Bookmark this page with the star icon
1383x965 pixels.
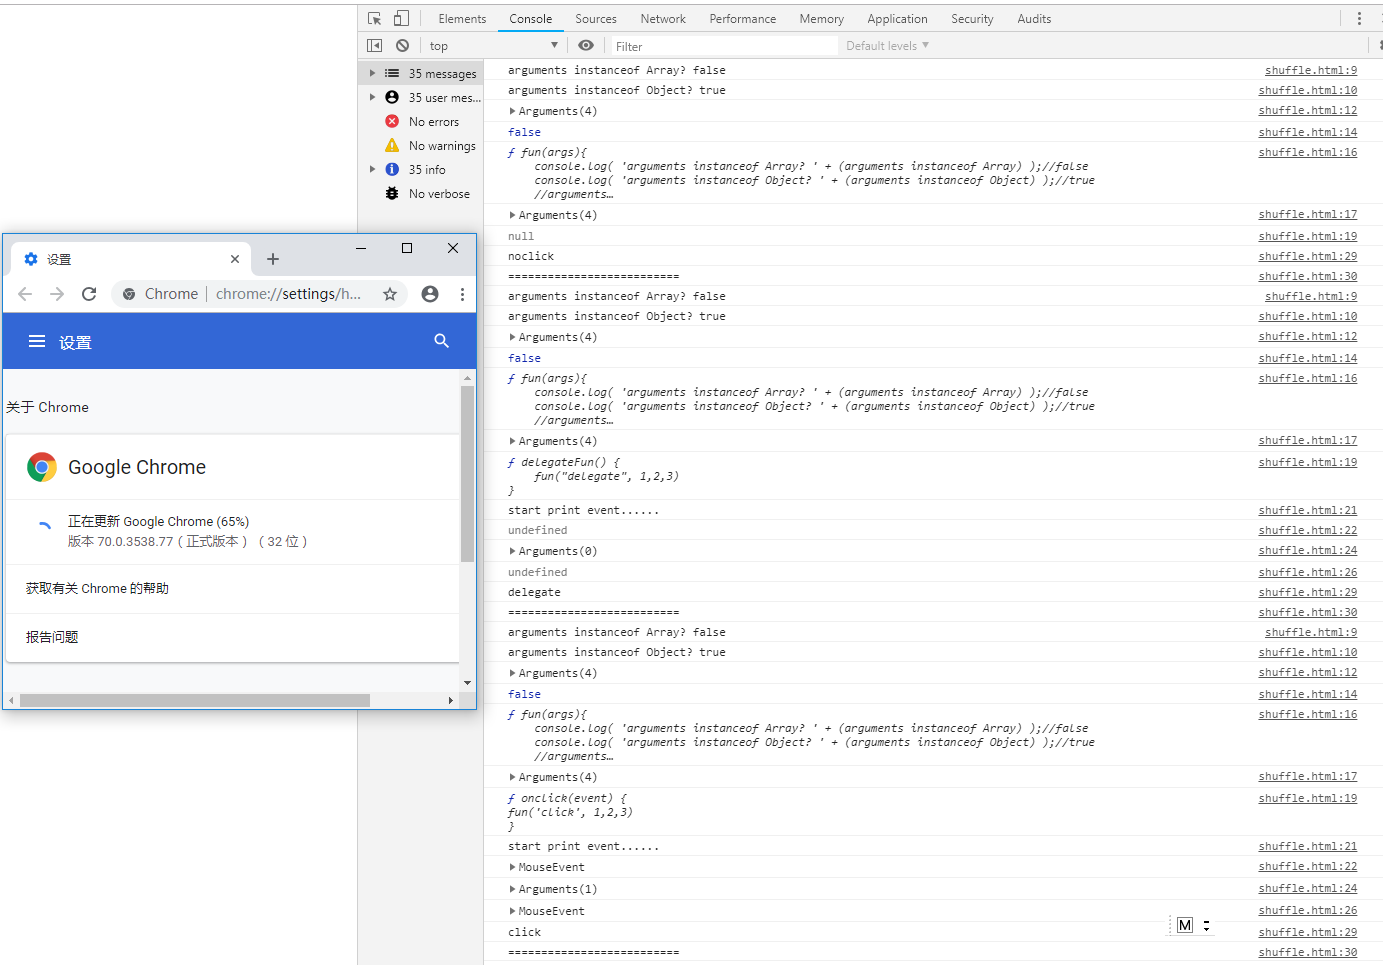tap(390, 294)
